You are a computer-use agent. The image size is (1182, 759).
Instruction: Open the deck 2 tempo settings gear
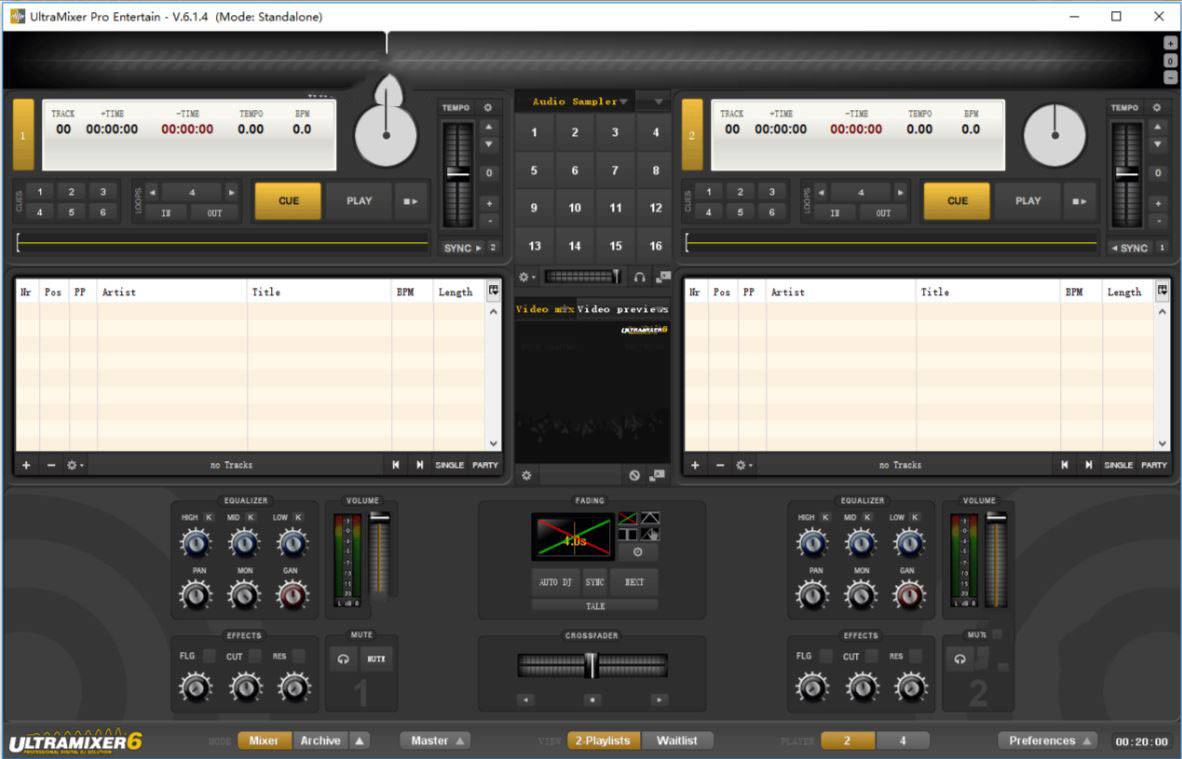[x=1156, y=108]
